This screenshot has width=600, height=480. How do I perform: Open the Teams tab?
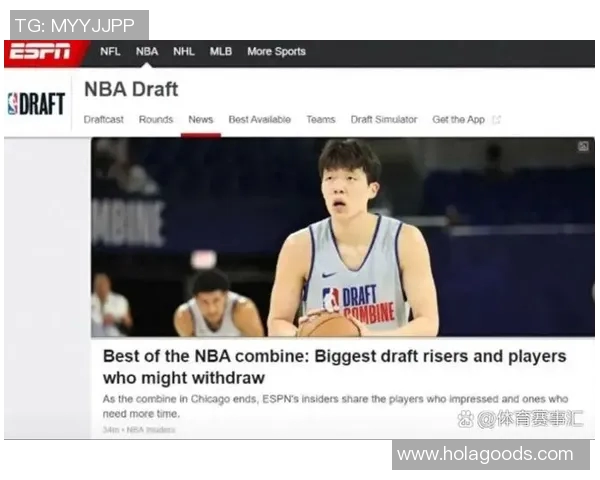[x=321, y=120]
